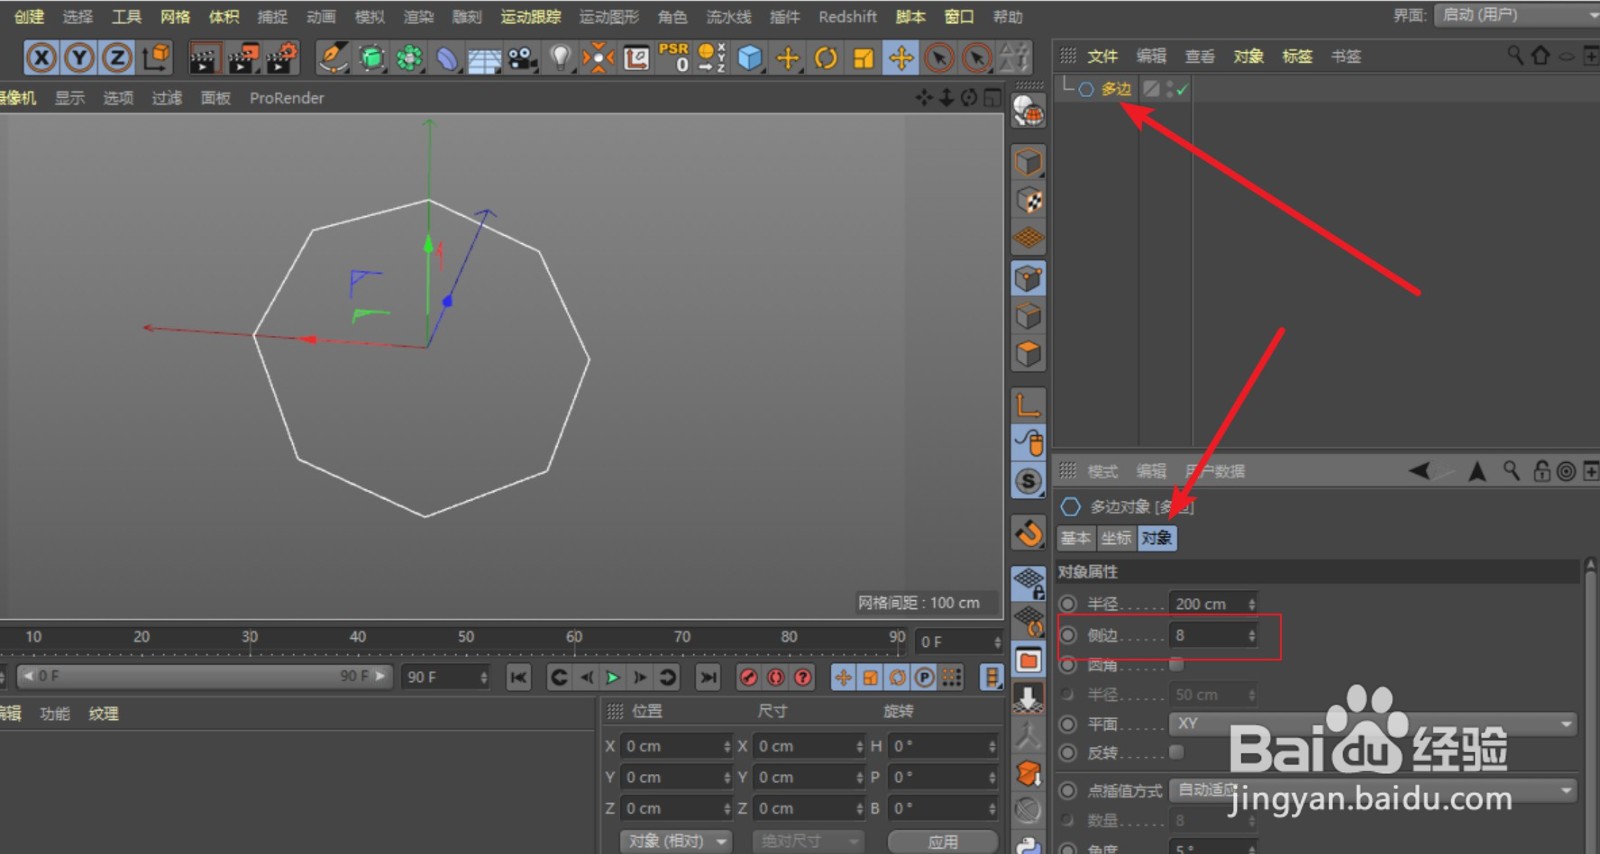Image resolution: width=1600 pixels, height=854 pixels.
Task: Go to the end of the animation
Action: coord(708,677)
